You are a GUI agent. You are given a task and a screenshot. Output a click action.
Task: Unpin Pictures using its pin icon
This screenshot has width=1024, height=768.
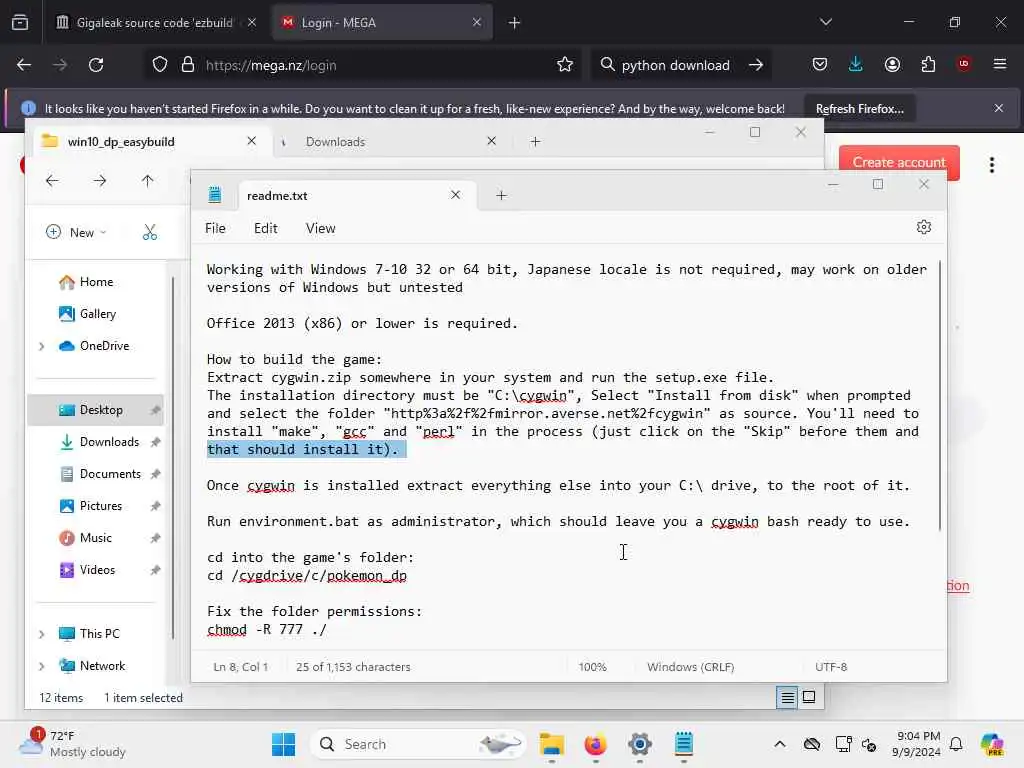click(x=155, y=506)
